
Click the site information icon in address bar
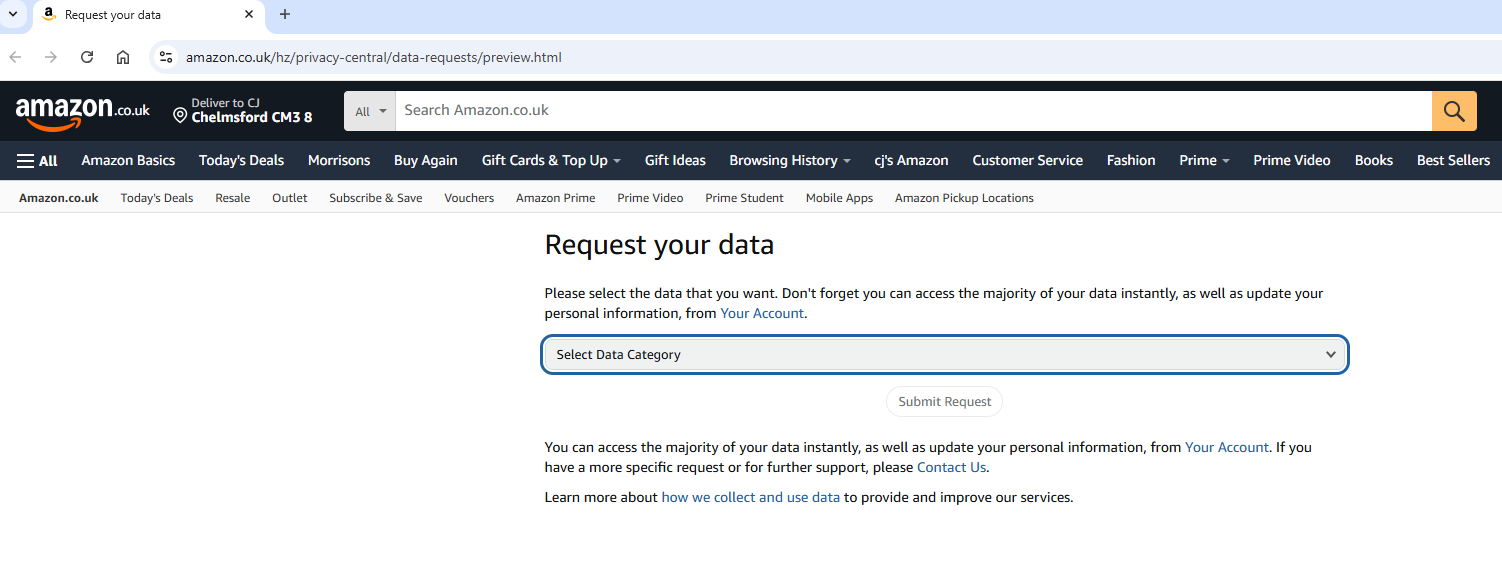[x=166, y=57]
